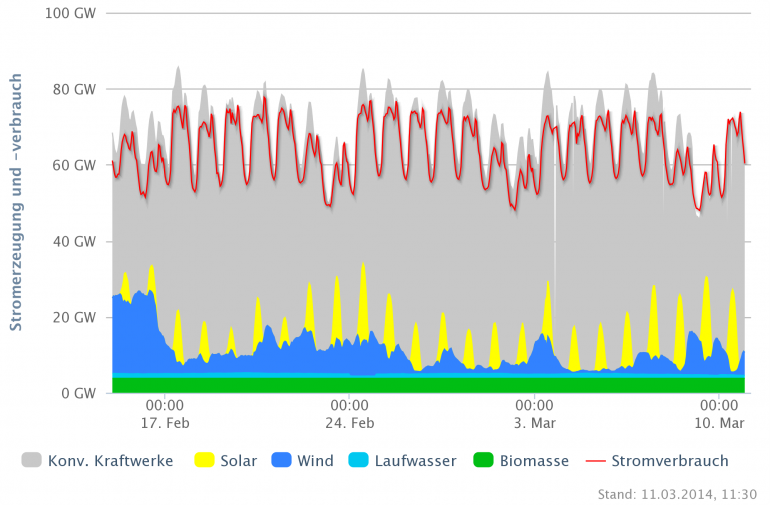The height and width of the screenshot is (505, 770).
Task: Click the 80 GW axis label
Action: pyautogui.click(x=74, y=89)
